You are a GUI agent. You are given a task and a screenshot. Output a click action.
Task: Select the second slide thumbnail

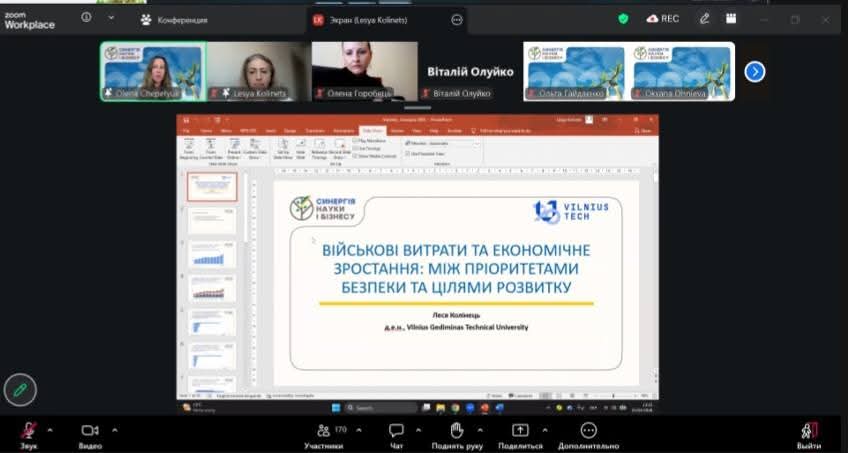pyautogui.click(x=212, y=220)
